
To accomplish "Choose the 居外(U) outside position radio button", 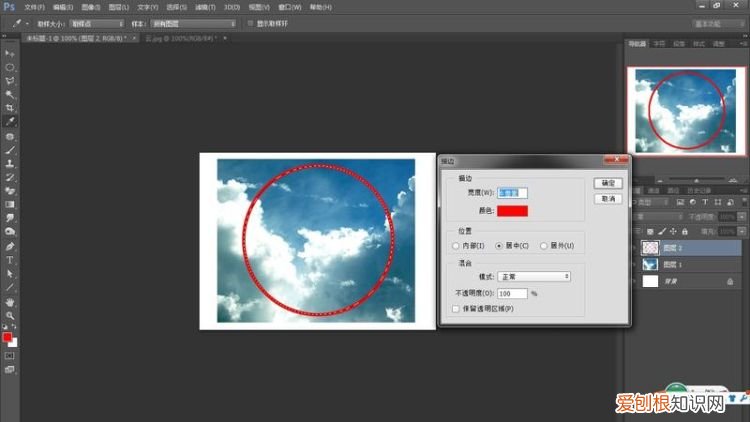I will pyautogui.click(x=543, y=245).
